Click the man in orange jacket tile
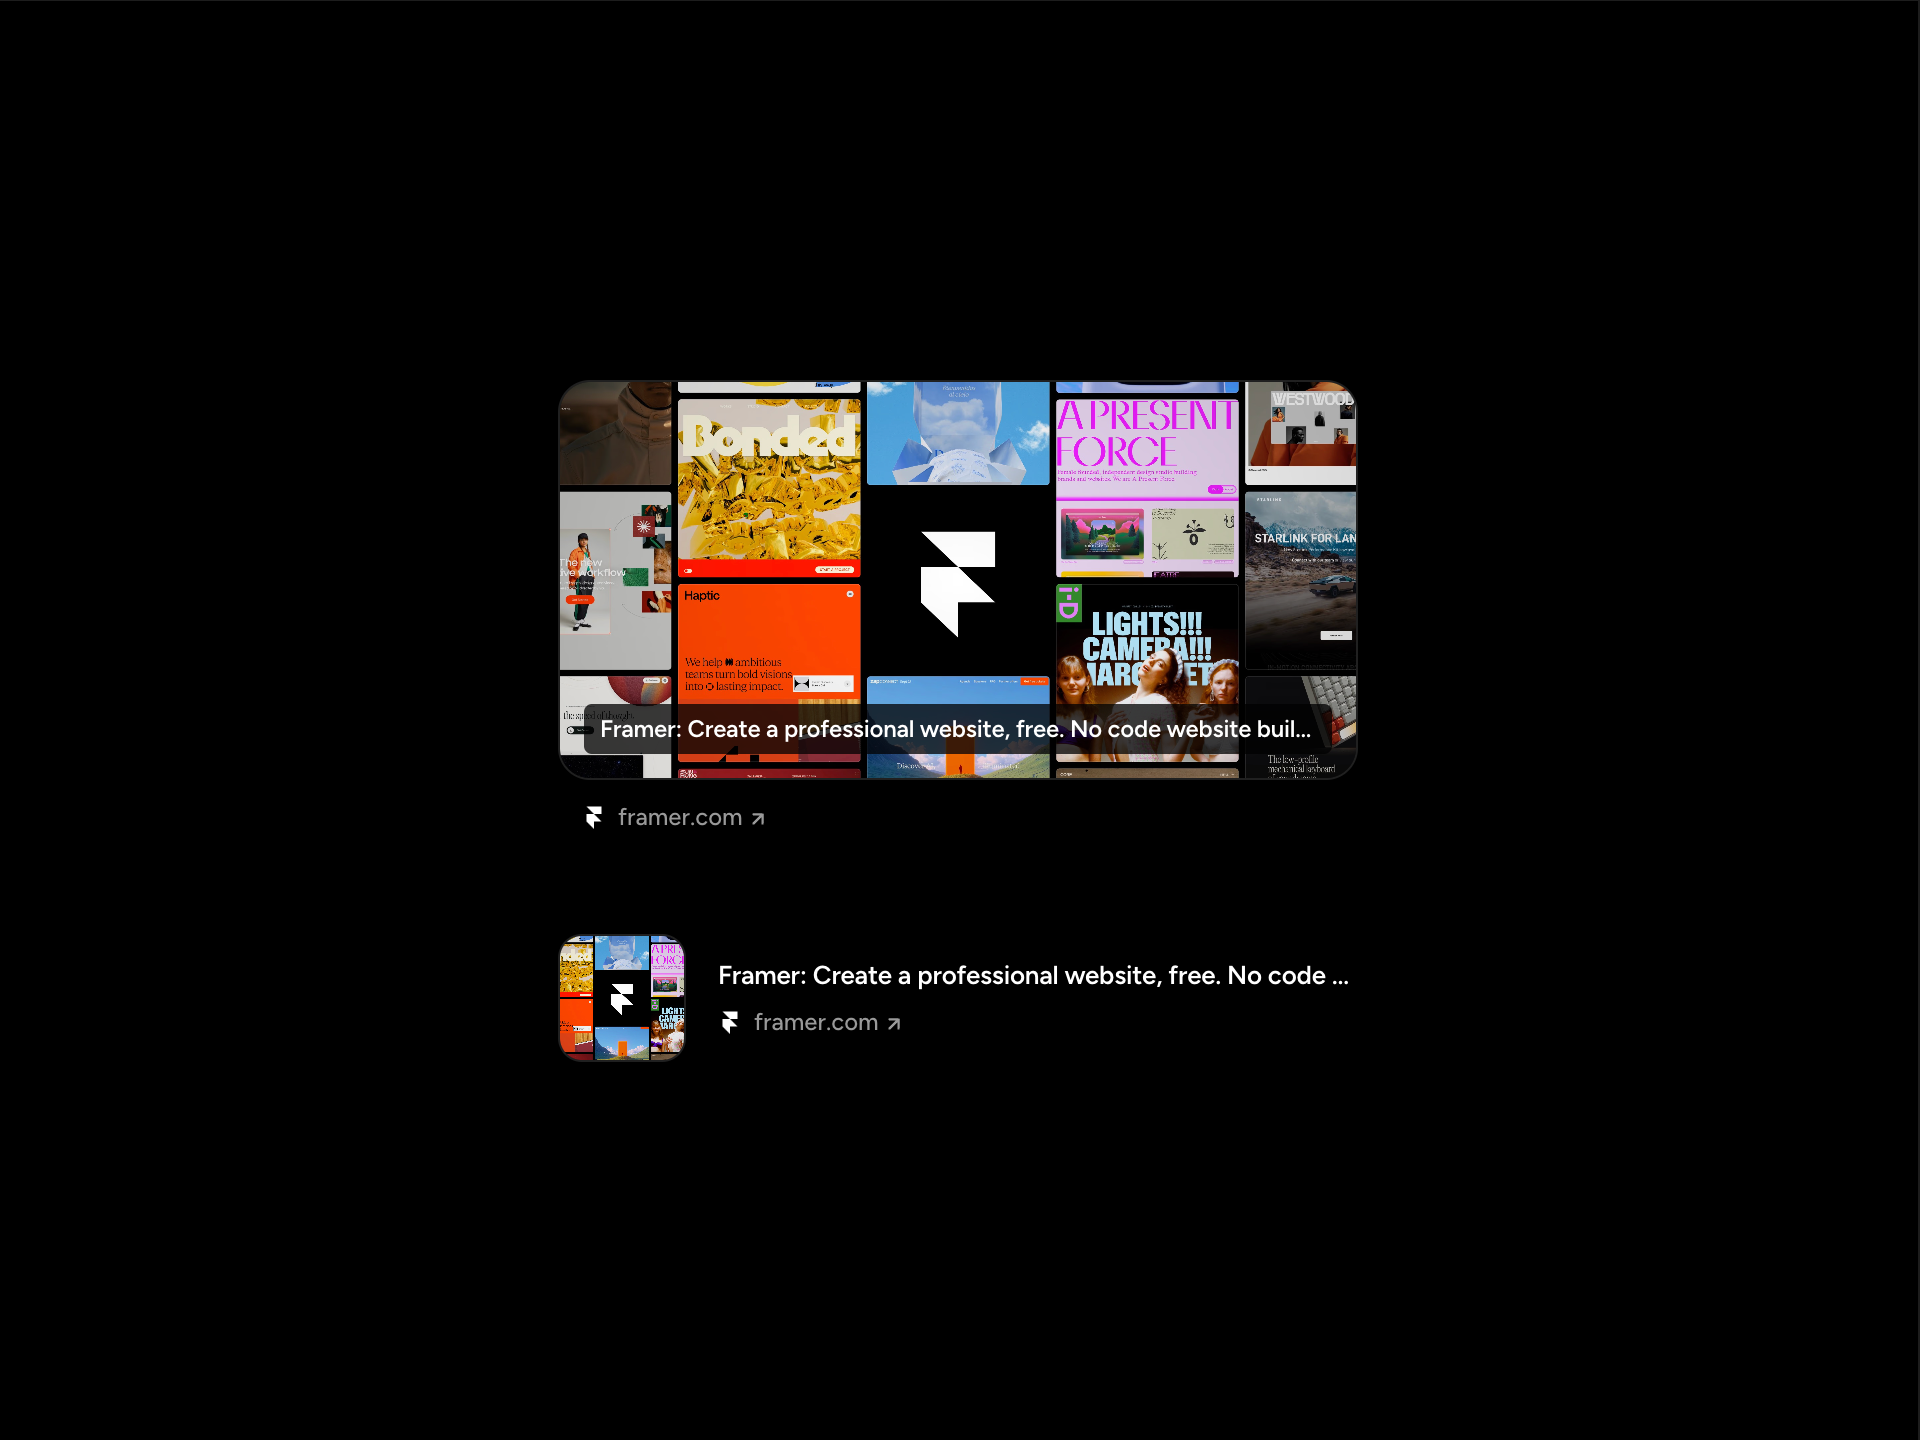The height and width of the screenshot is (1440, 1920). coord(614,580)
